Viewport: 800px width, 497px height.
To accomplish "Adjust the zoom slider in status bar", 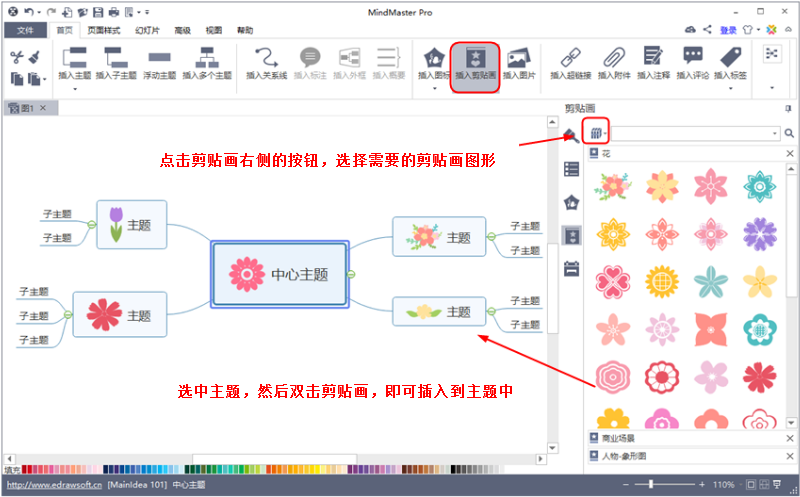I will 651,484.
